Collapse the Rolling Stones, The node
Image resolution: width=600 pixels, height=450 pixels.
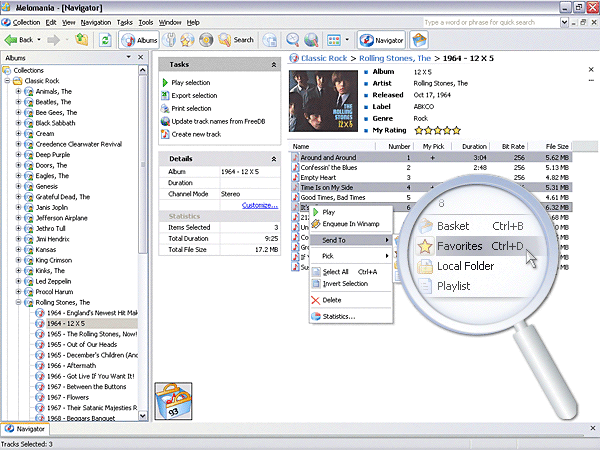click(18, 302)
